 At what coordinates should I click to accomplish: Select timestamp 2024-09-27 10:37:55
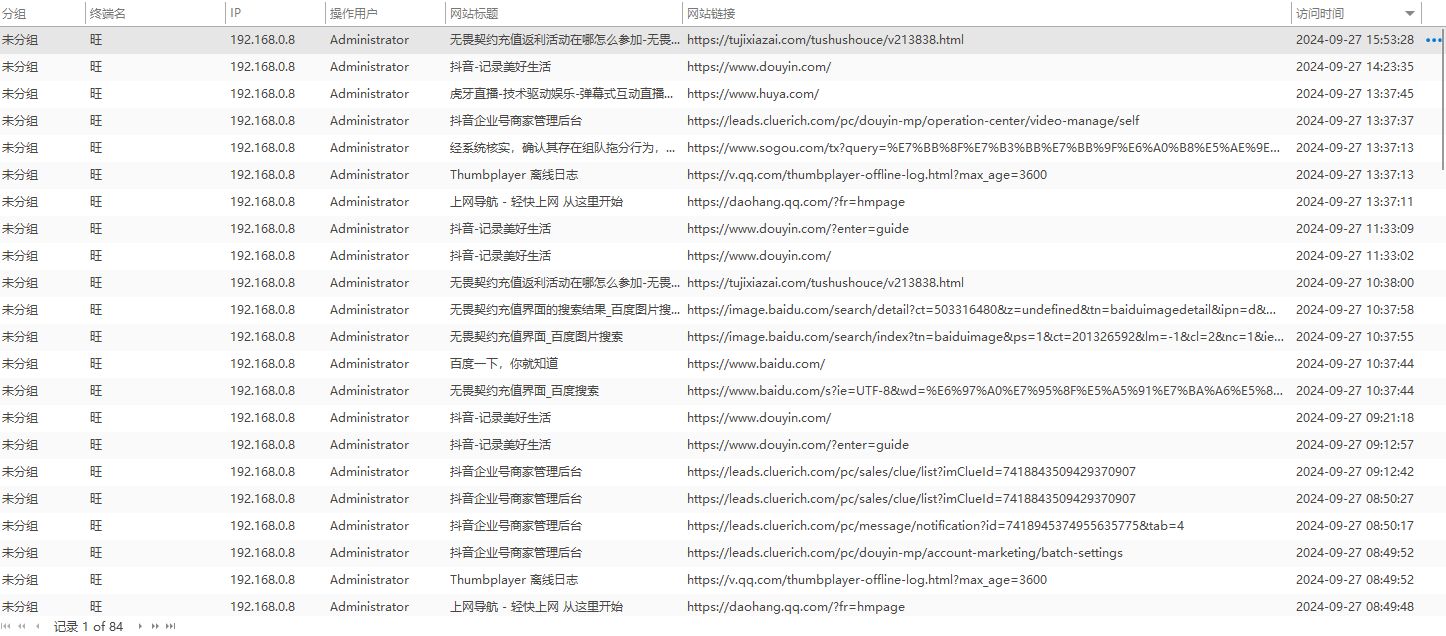tap(1355, 337)
